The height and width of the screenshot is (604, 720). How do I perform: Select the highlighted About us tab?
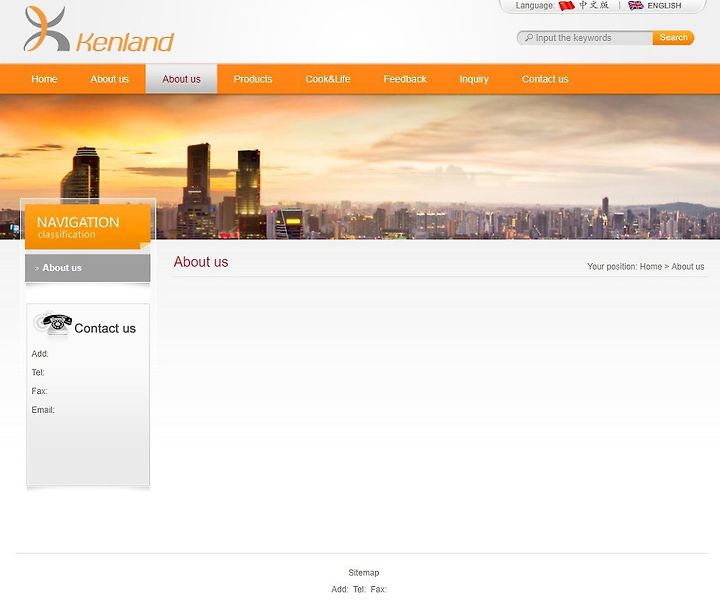[181, 79]
